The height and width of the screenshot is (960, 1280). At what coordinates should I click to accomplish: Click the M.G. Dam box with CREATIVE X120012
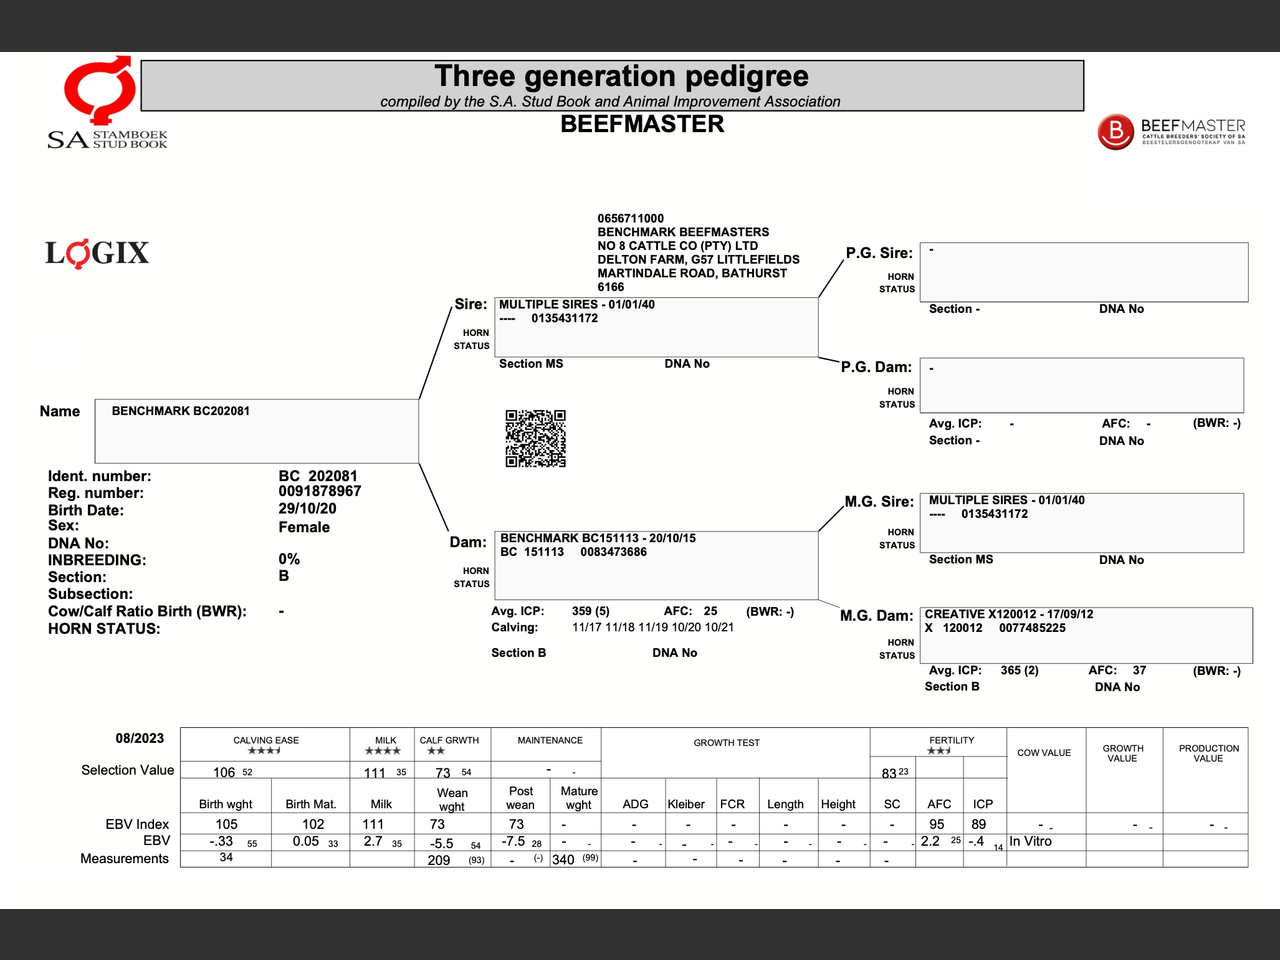coord(1087,635)
